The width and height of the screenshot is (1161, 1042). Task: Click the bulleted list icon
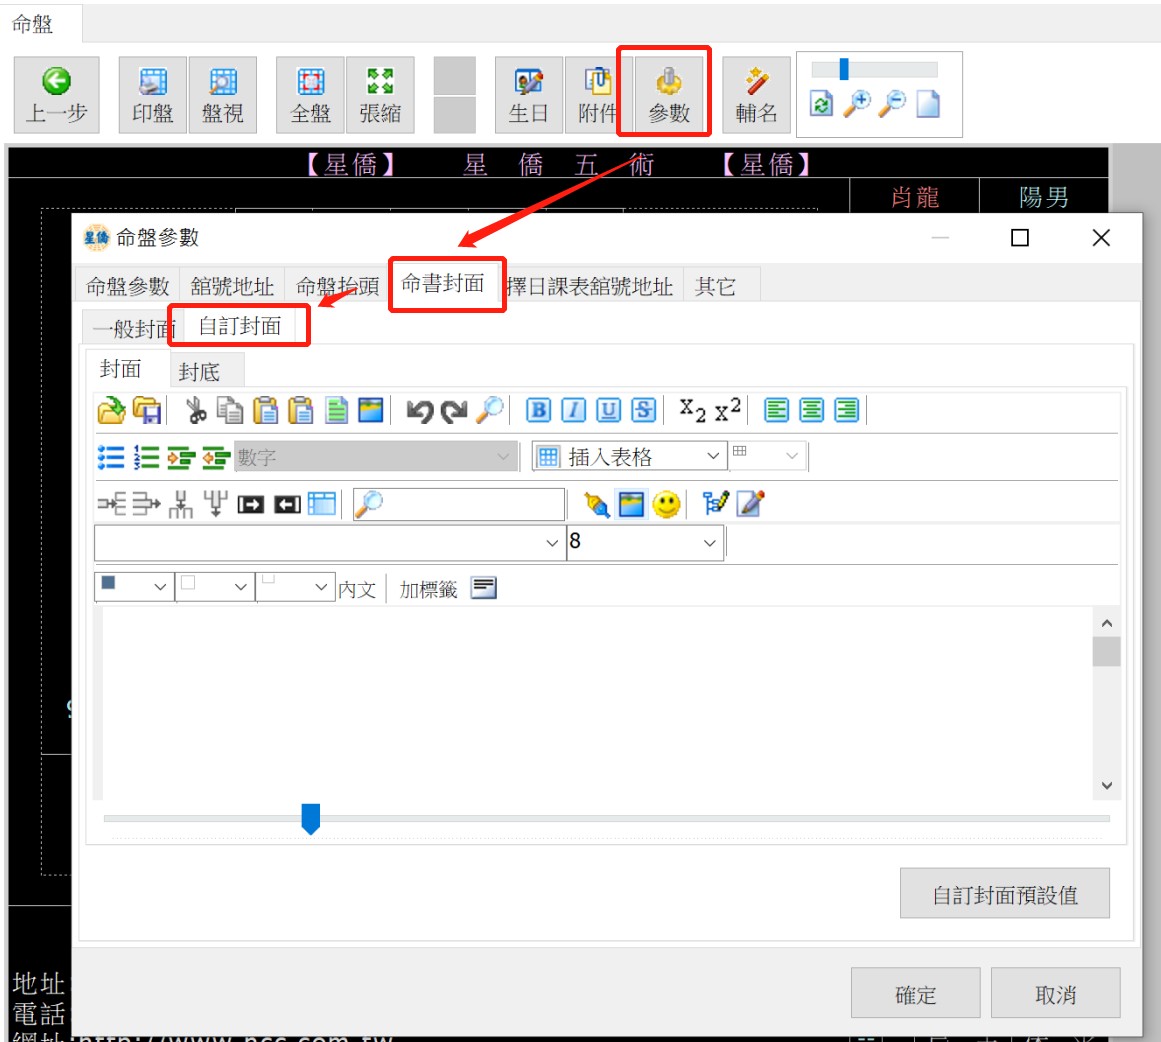click(111, 457)
